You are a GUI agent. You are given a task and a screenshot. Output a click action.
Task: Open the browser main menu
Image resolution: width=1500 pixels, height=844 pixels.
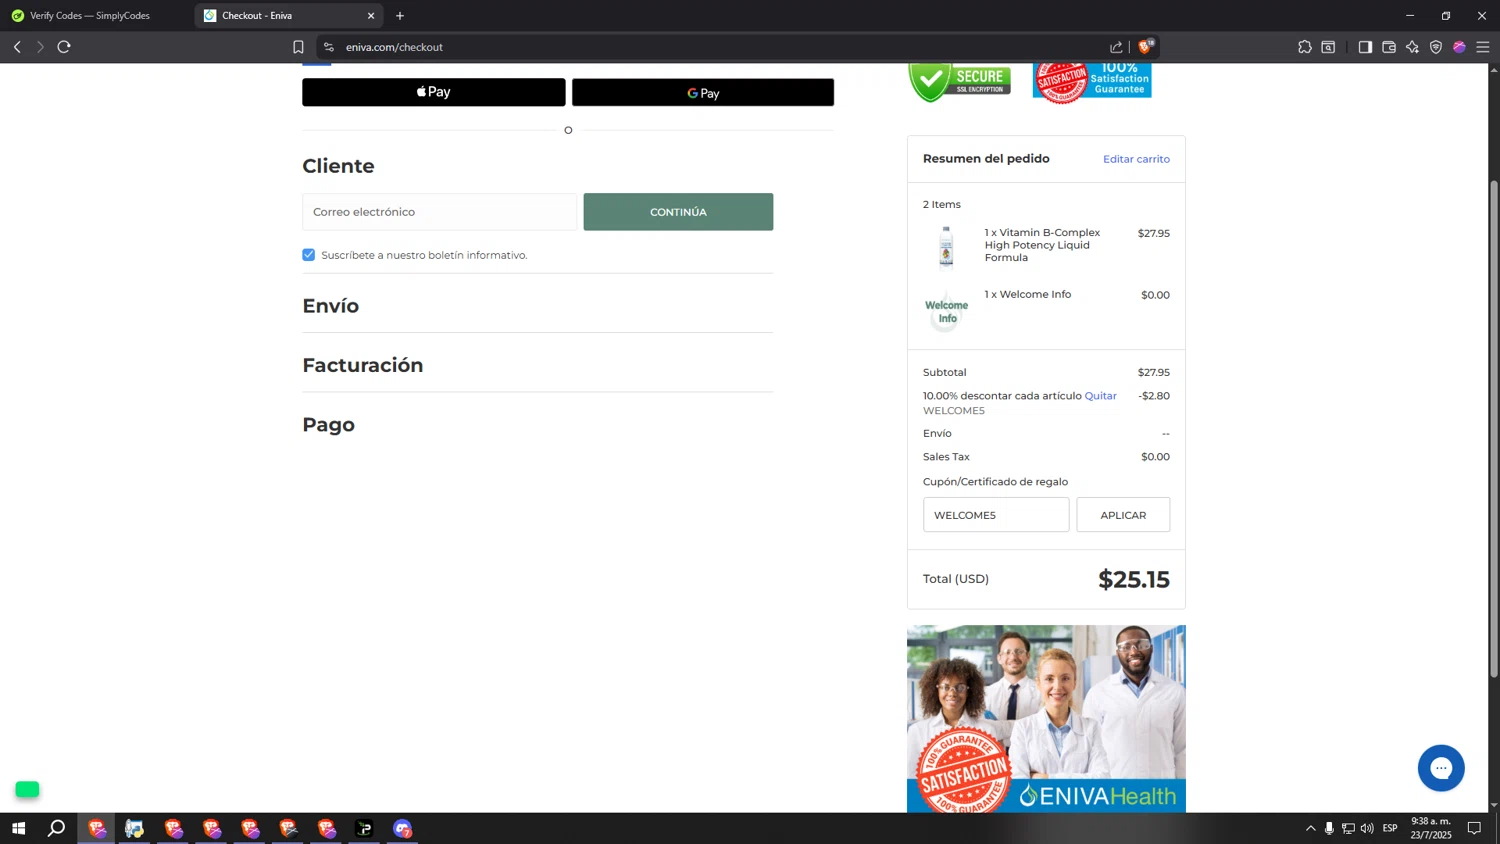point(1483,47)
